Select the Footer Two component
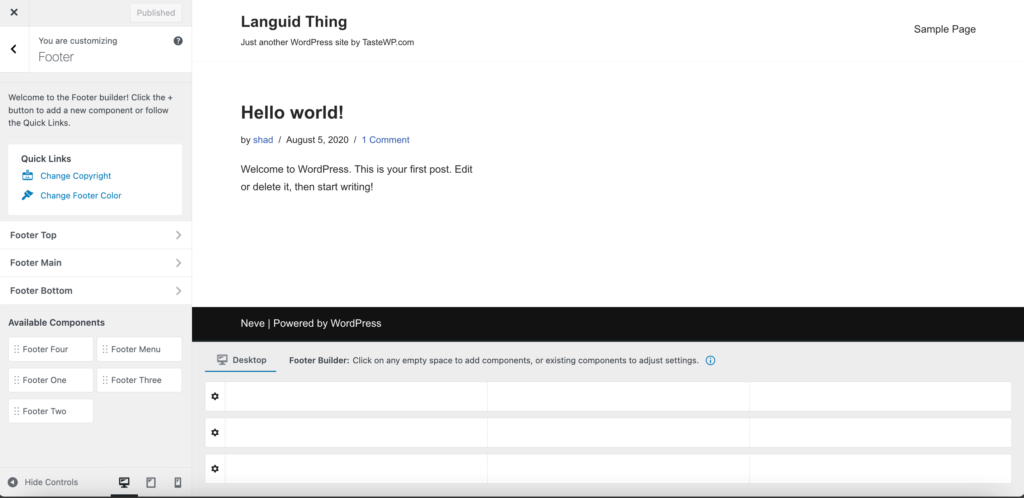 point(51,411)
